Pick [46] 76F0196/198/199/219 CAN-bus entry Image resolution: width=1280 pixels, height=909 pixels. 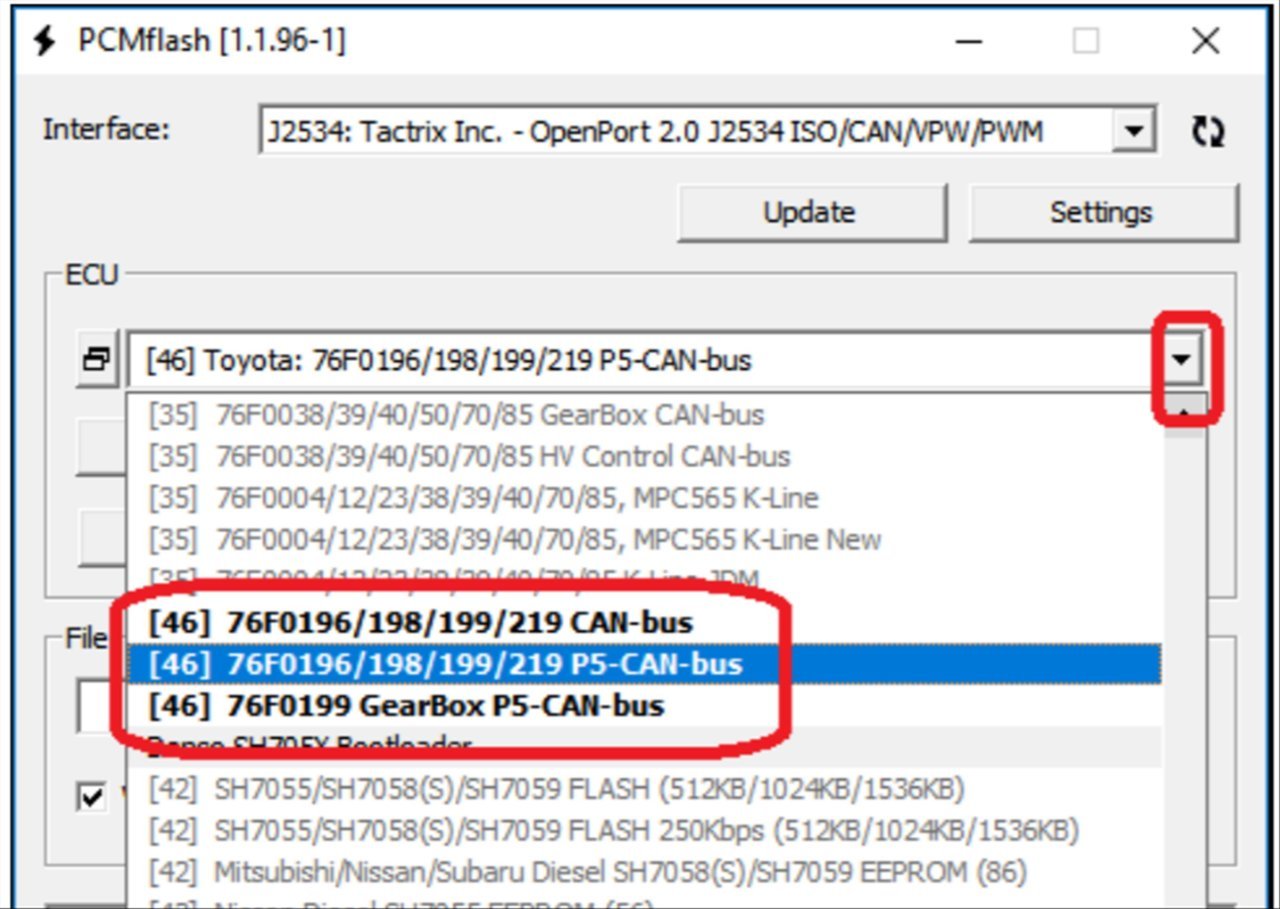[644, 622]
